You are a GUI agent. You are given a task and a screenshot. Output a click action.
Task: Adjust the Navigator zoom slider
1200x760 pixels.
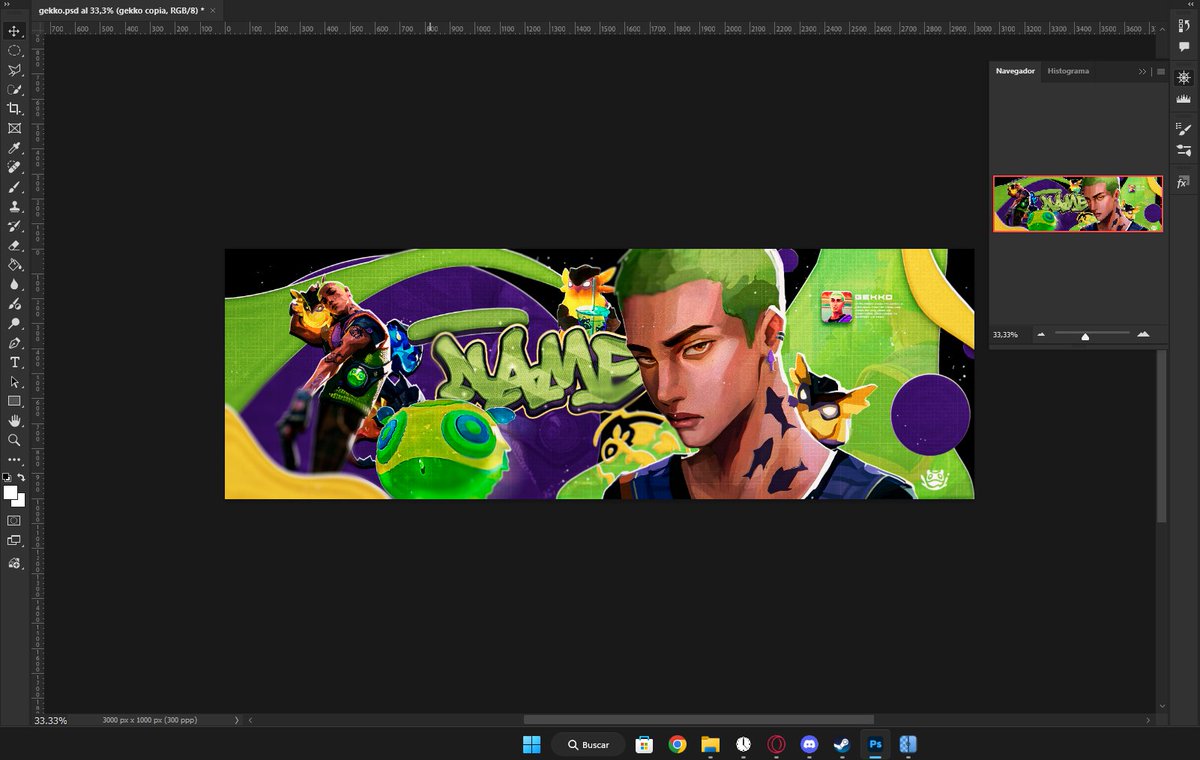pyautogui.click(x=1085, y=336)
